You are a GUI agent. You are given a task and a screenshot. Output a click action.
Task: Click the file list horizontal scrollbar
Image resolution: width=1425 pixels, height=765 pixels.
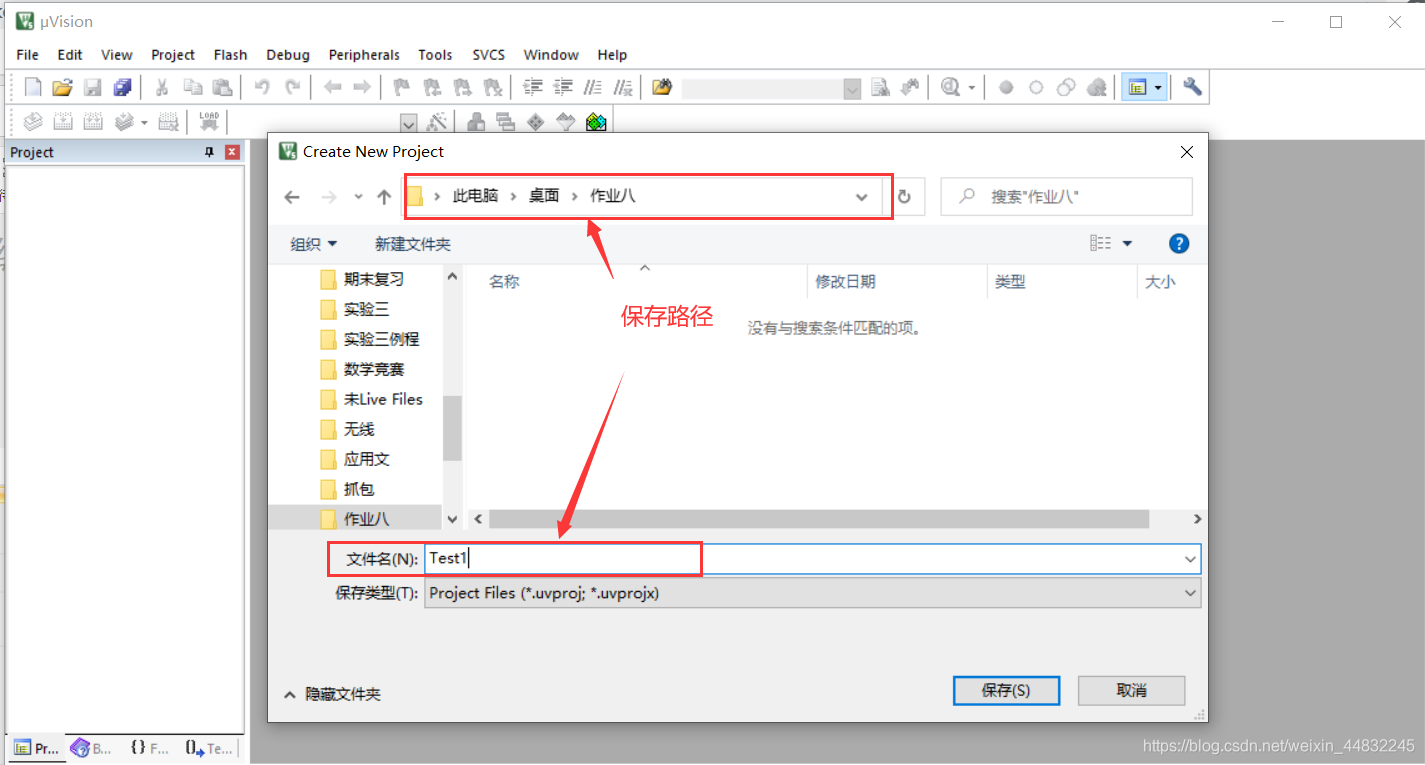point(819,519)
